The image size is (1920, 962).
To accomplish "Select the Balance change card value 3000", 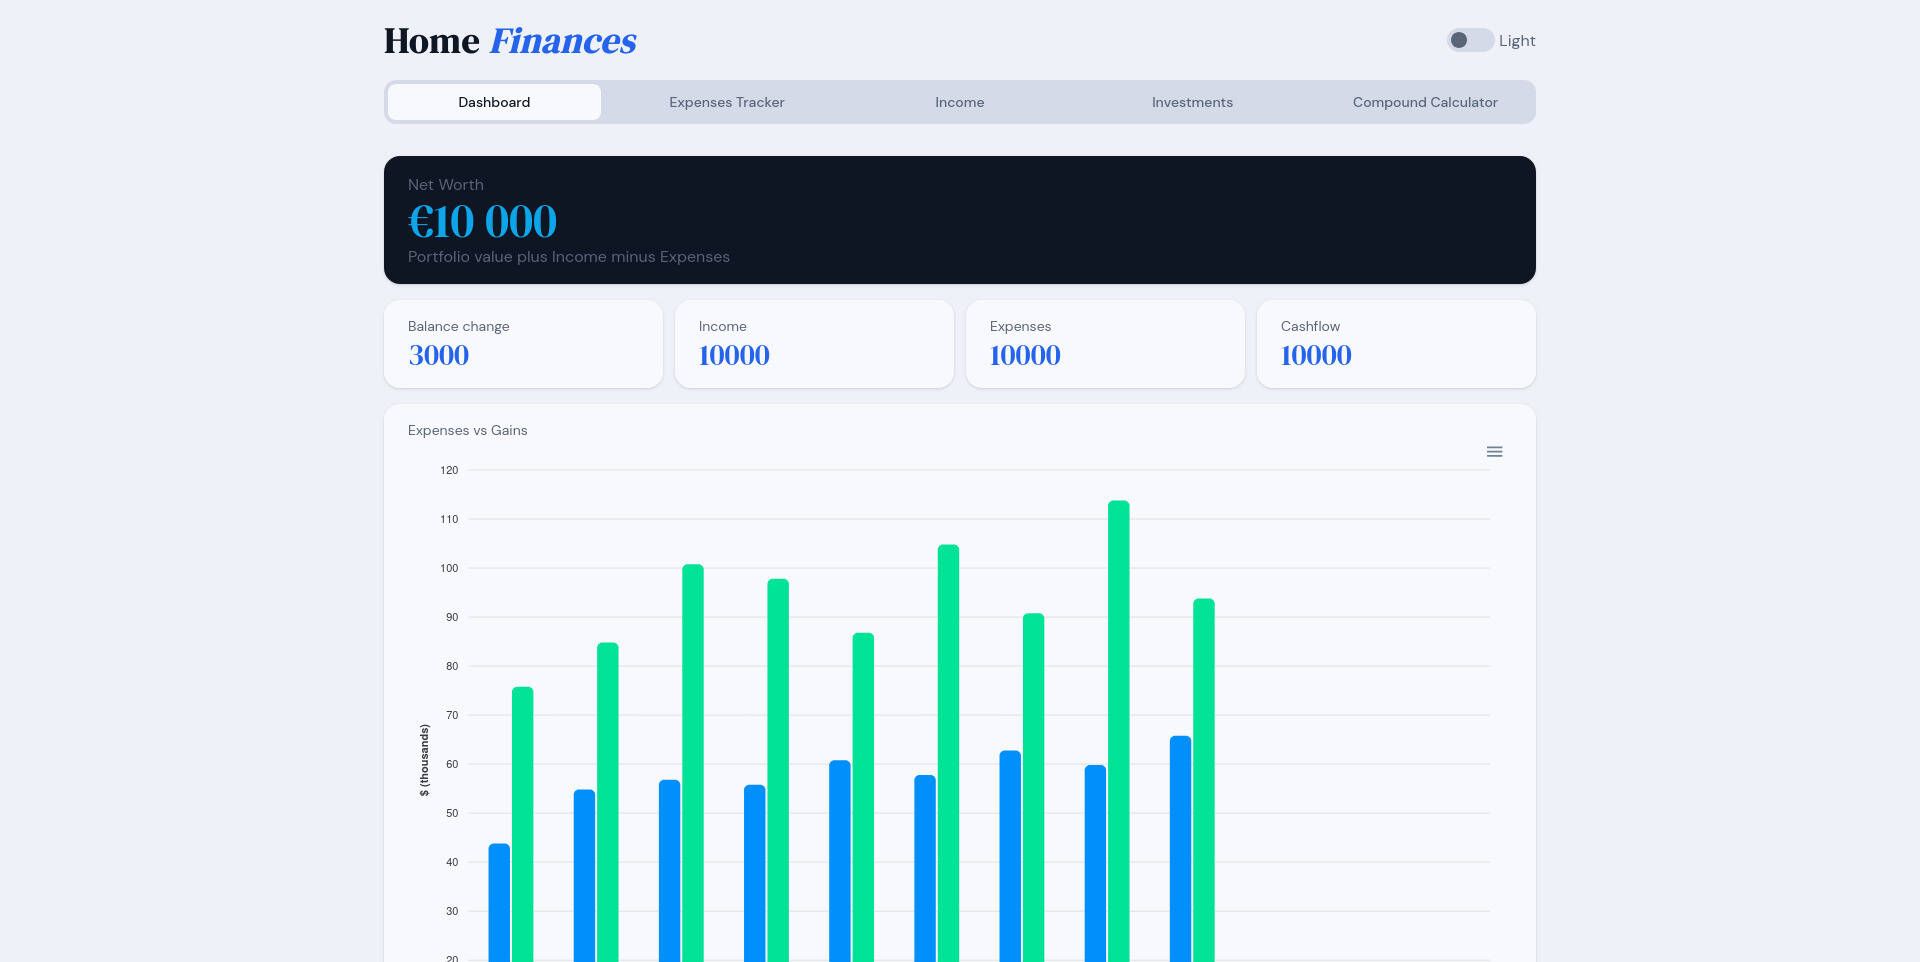I will [x=438, y=355].
